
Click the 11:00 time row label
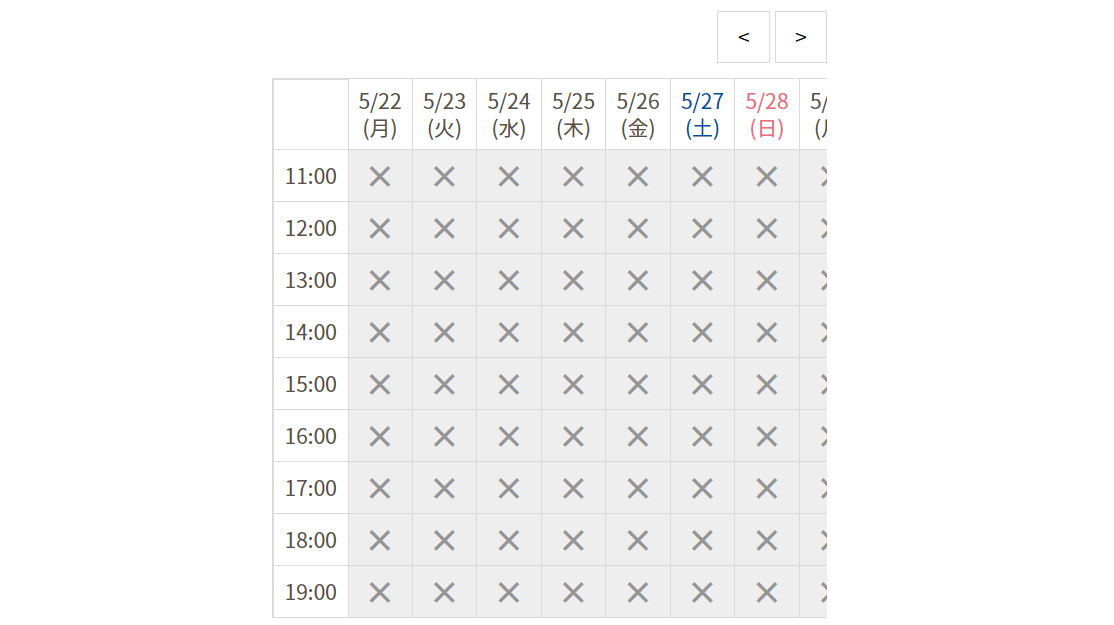[311, 177]
